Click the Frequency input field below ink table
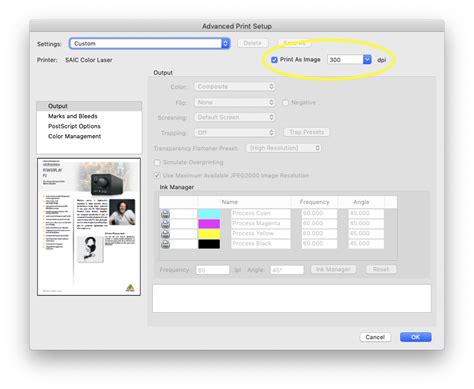 click(213, 270)
